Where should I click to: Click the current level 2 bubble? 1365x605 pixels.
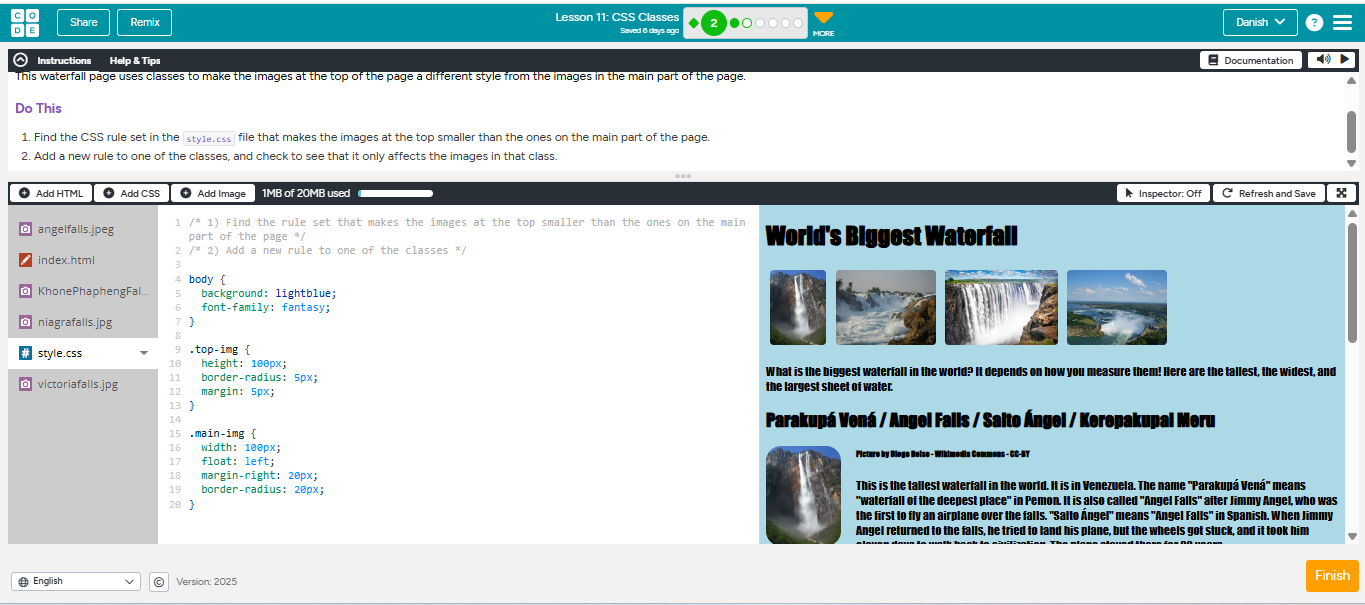coord(713,23)
